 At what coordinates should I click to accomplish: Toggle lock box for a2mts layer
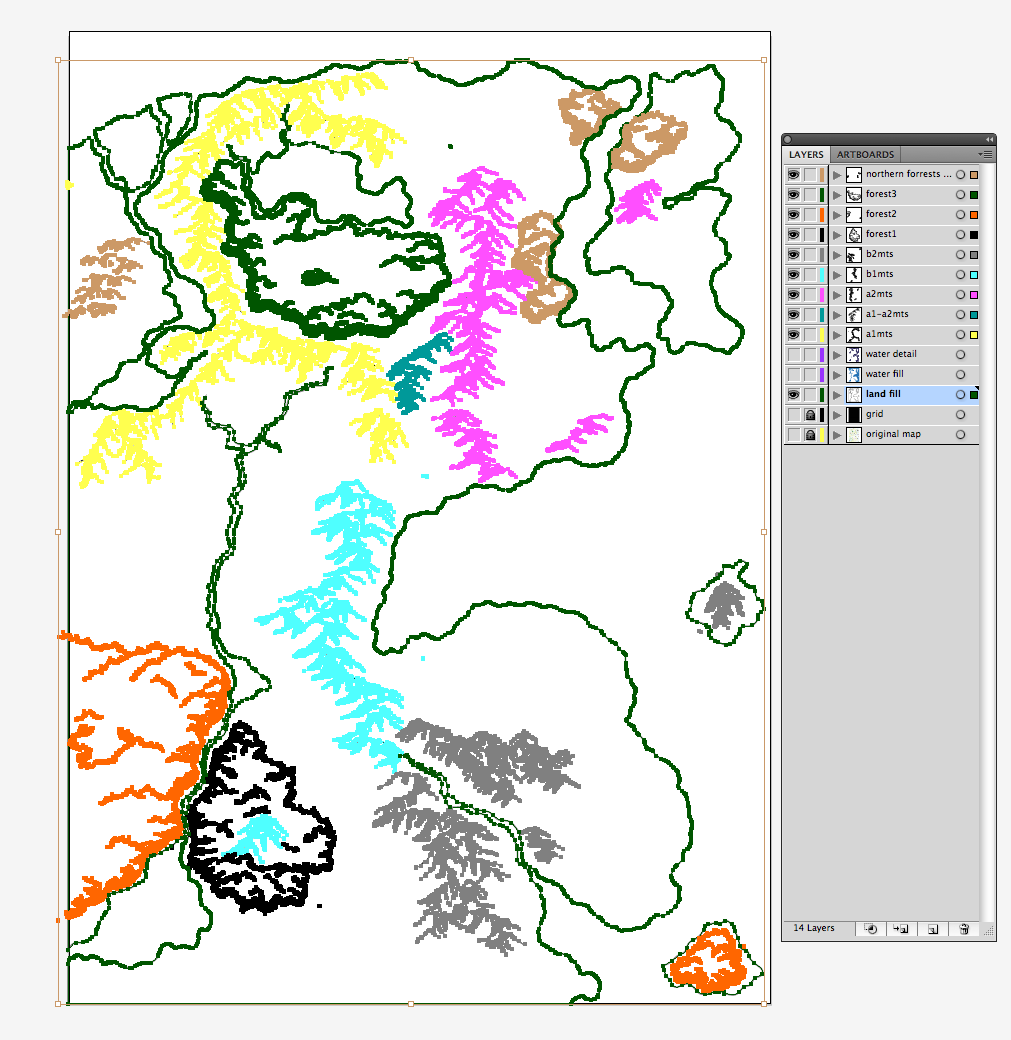click(x=810, y=294)
